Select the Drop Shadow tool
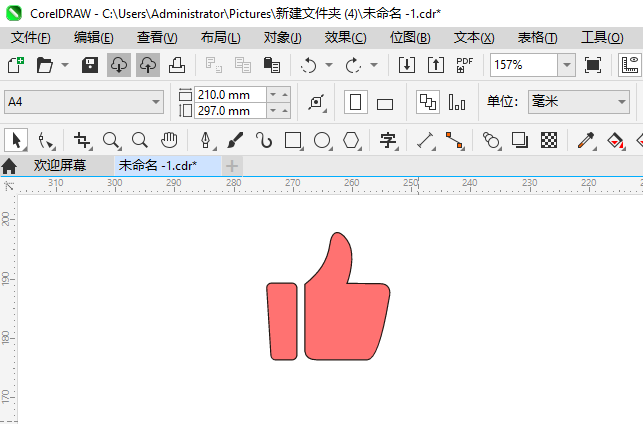Screen dimensions: 643x424 coord(520,141)
